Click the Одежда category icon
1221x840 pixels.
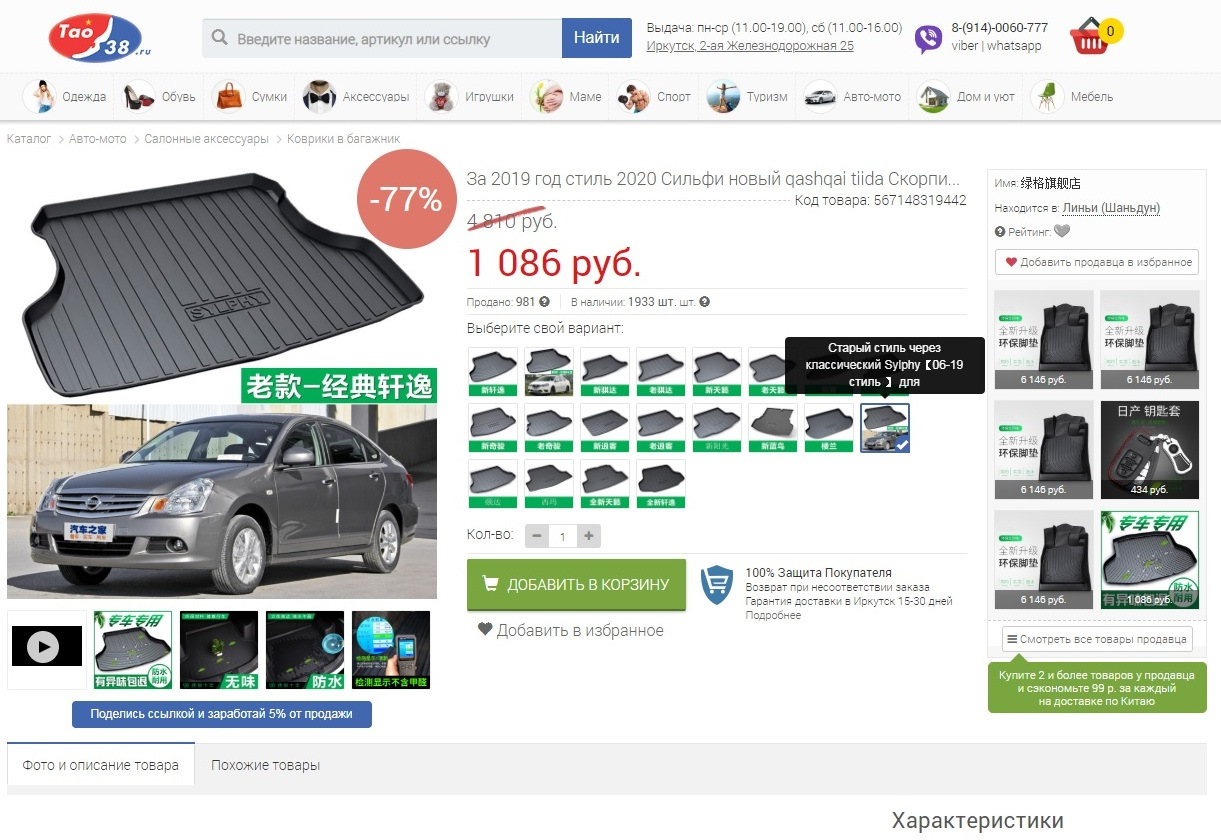tap(39, 97)
